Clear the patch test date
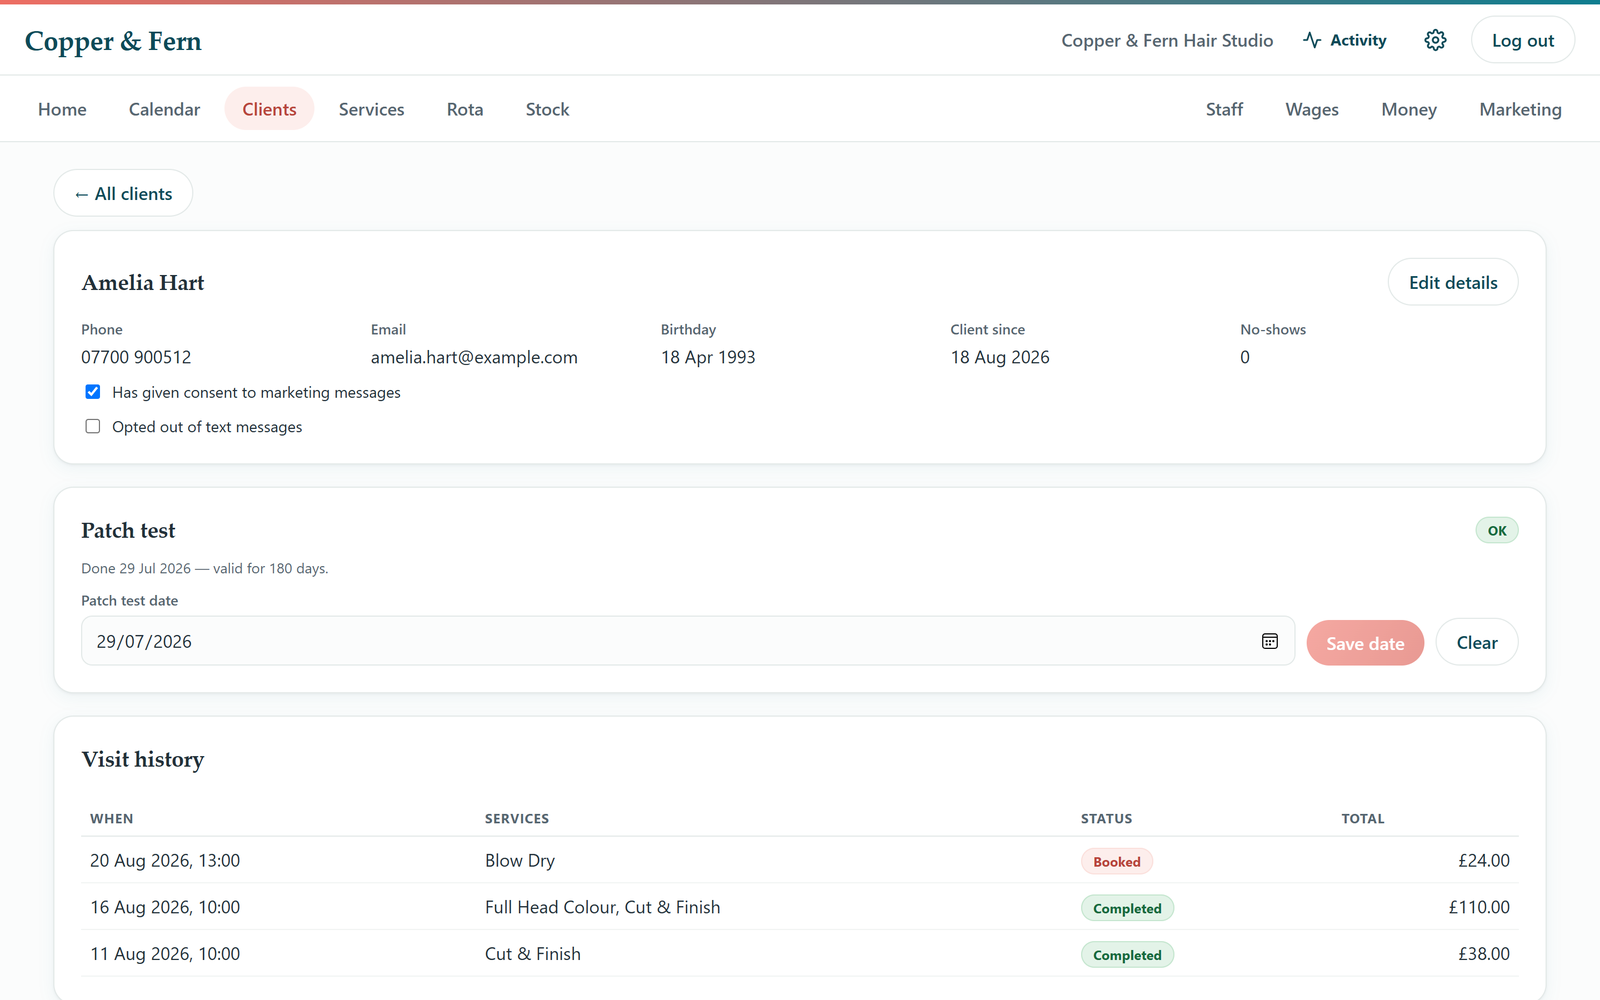This screenshot has width=1600, height=1000. click(1477, 642)
